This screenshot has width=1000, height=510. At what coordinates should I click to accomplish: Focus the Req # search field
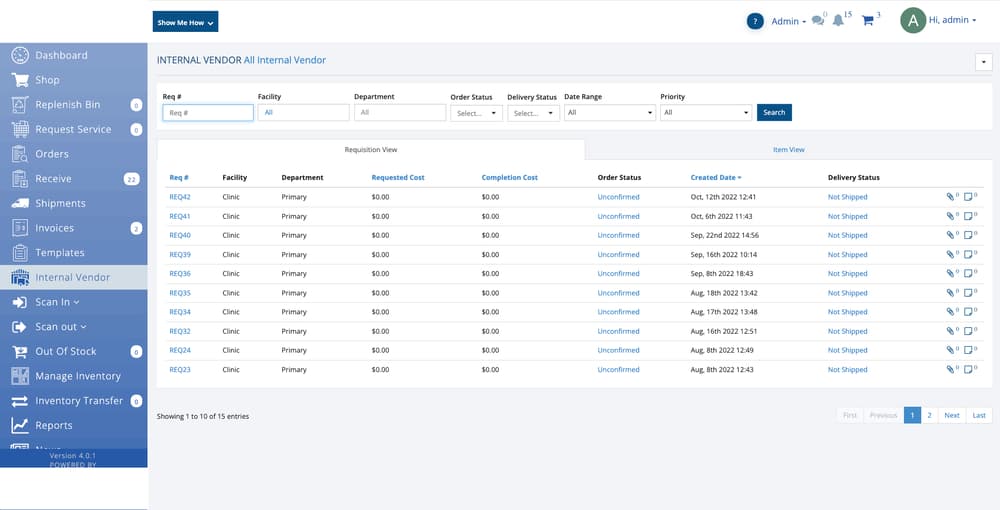(208, 113)
